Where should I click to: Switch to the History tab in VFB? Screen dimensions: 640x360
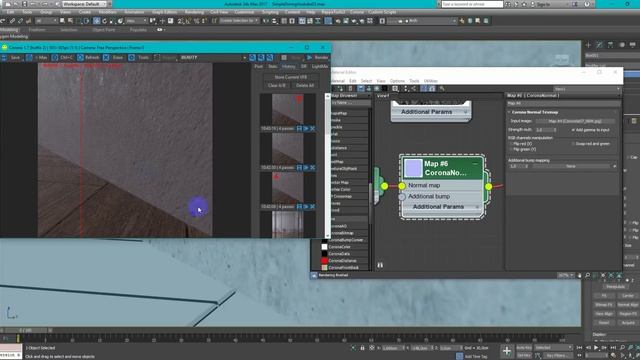point(288,66)
